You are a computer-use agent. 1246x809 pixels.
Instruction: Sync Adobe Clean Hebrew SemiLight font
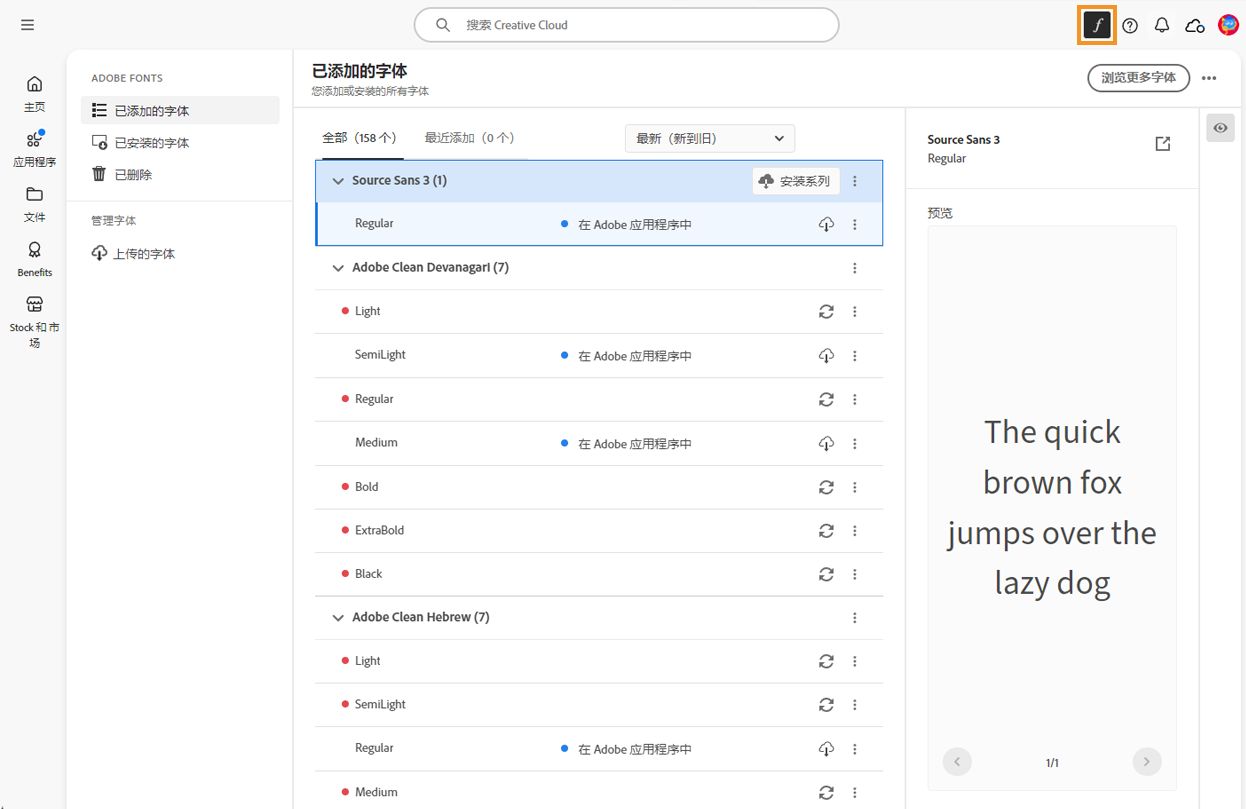coord(826,705)
